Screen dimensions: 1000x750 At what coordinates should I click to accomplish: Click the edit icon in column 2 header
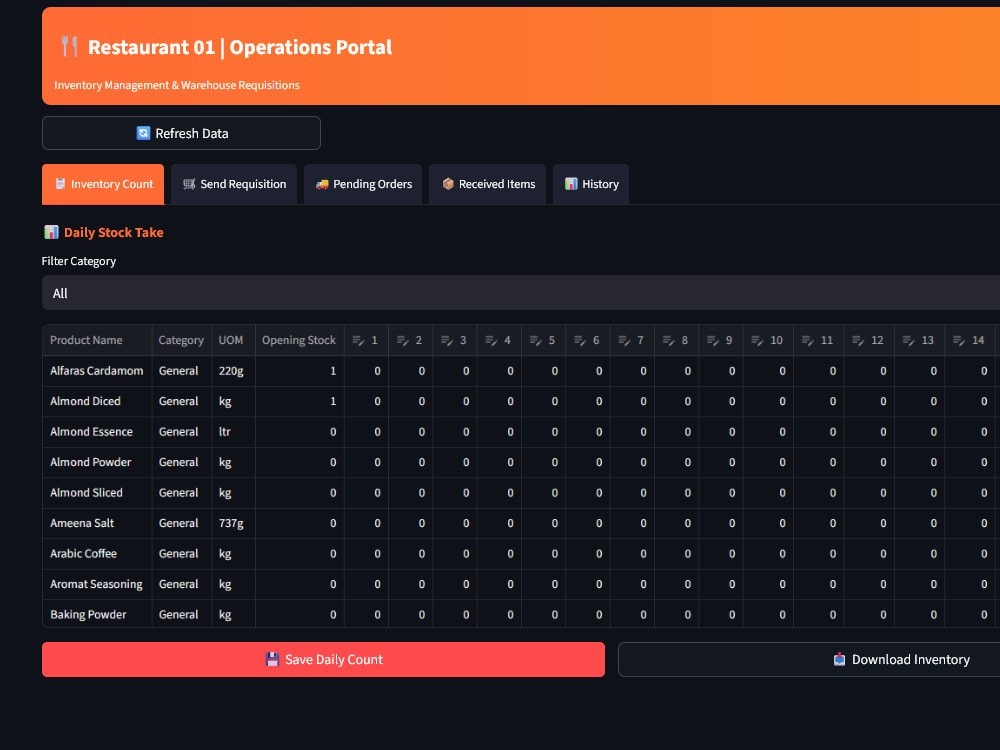[x=402, y=341]
